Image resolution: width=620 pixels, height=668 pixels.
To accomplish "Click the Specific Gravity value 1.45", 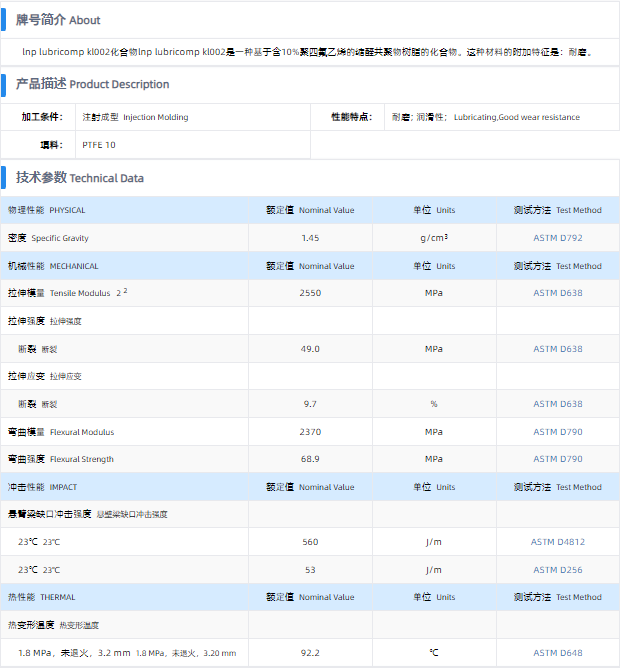I will 310,238.
